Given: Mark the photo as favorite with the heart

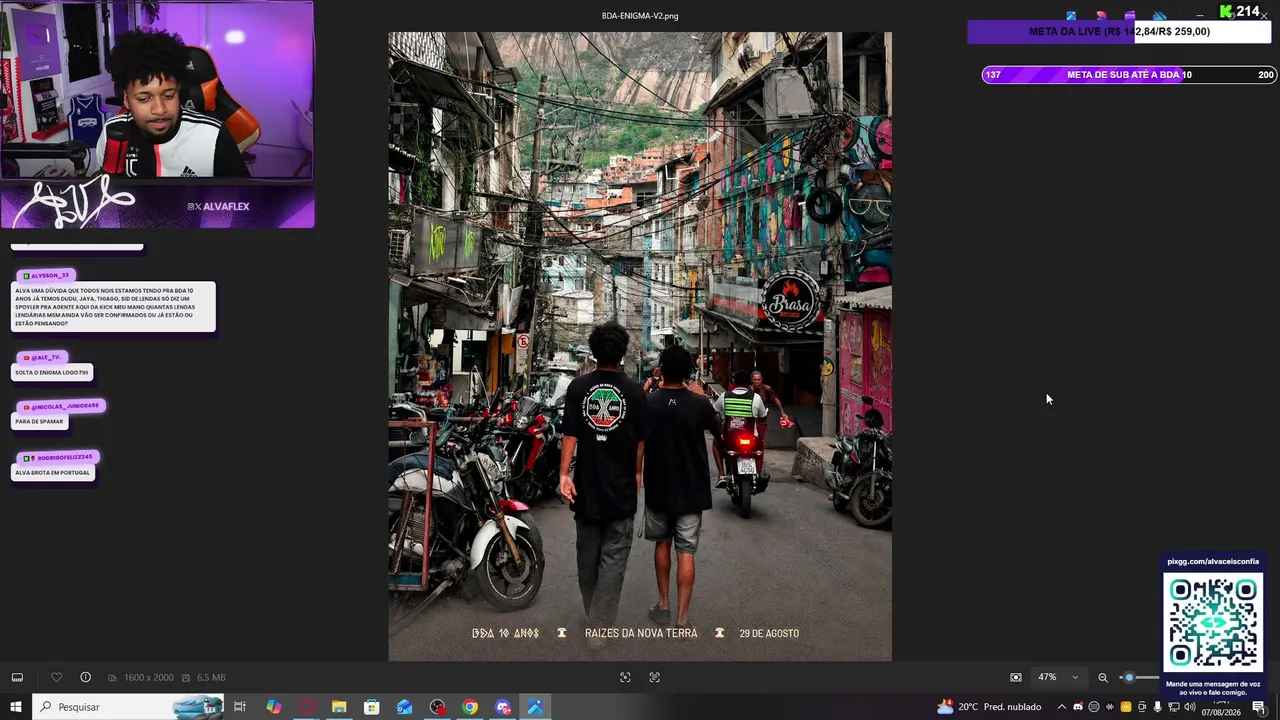Looking at the screenshot, I should pyautogui.click(x=56, y=677).
